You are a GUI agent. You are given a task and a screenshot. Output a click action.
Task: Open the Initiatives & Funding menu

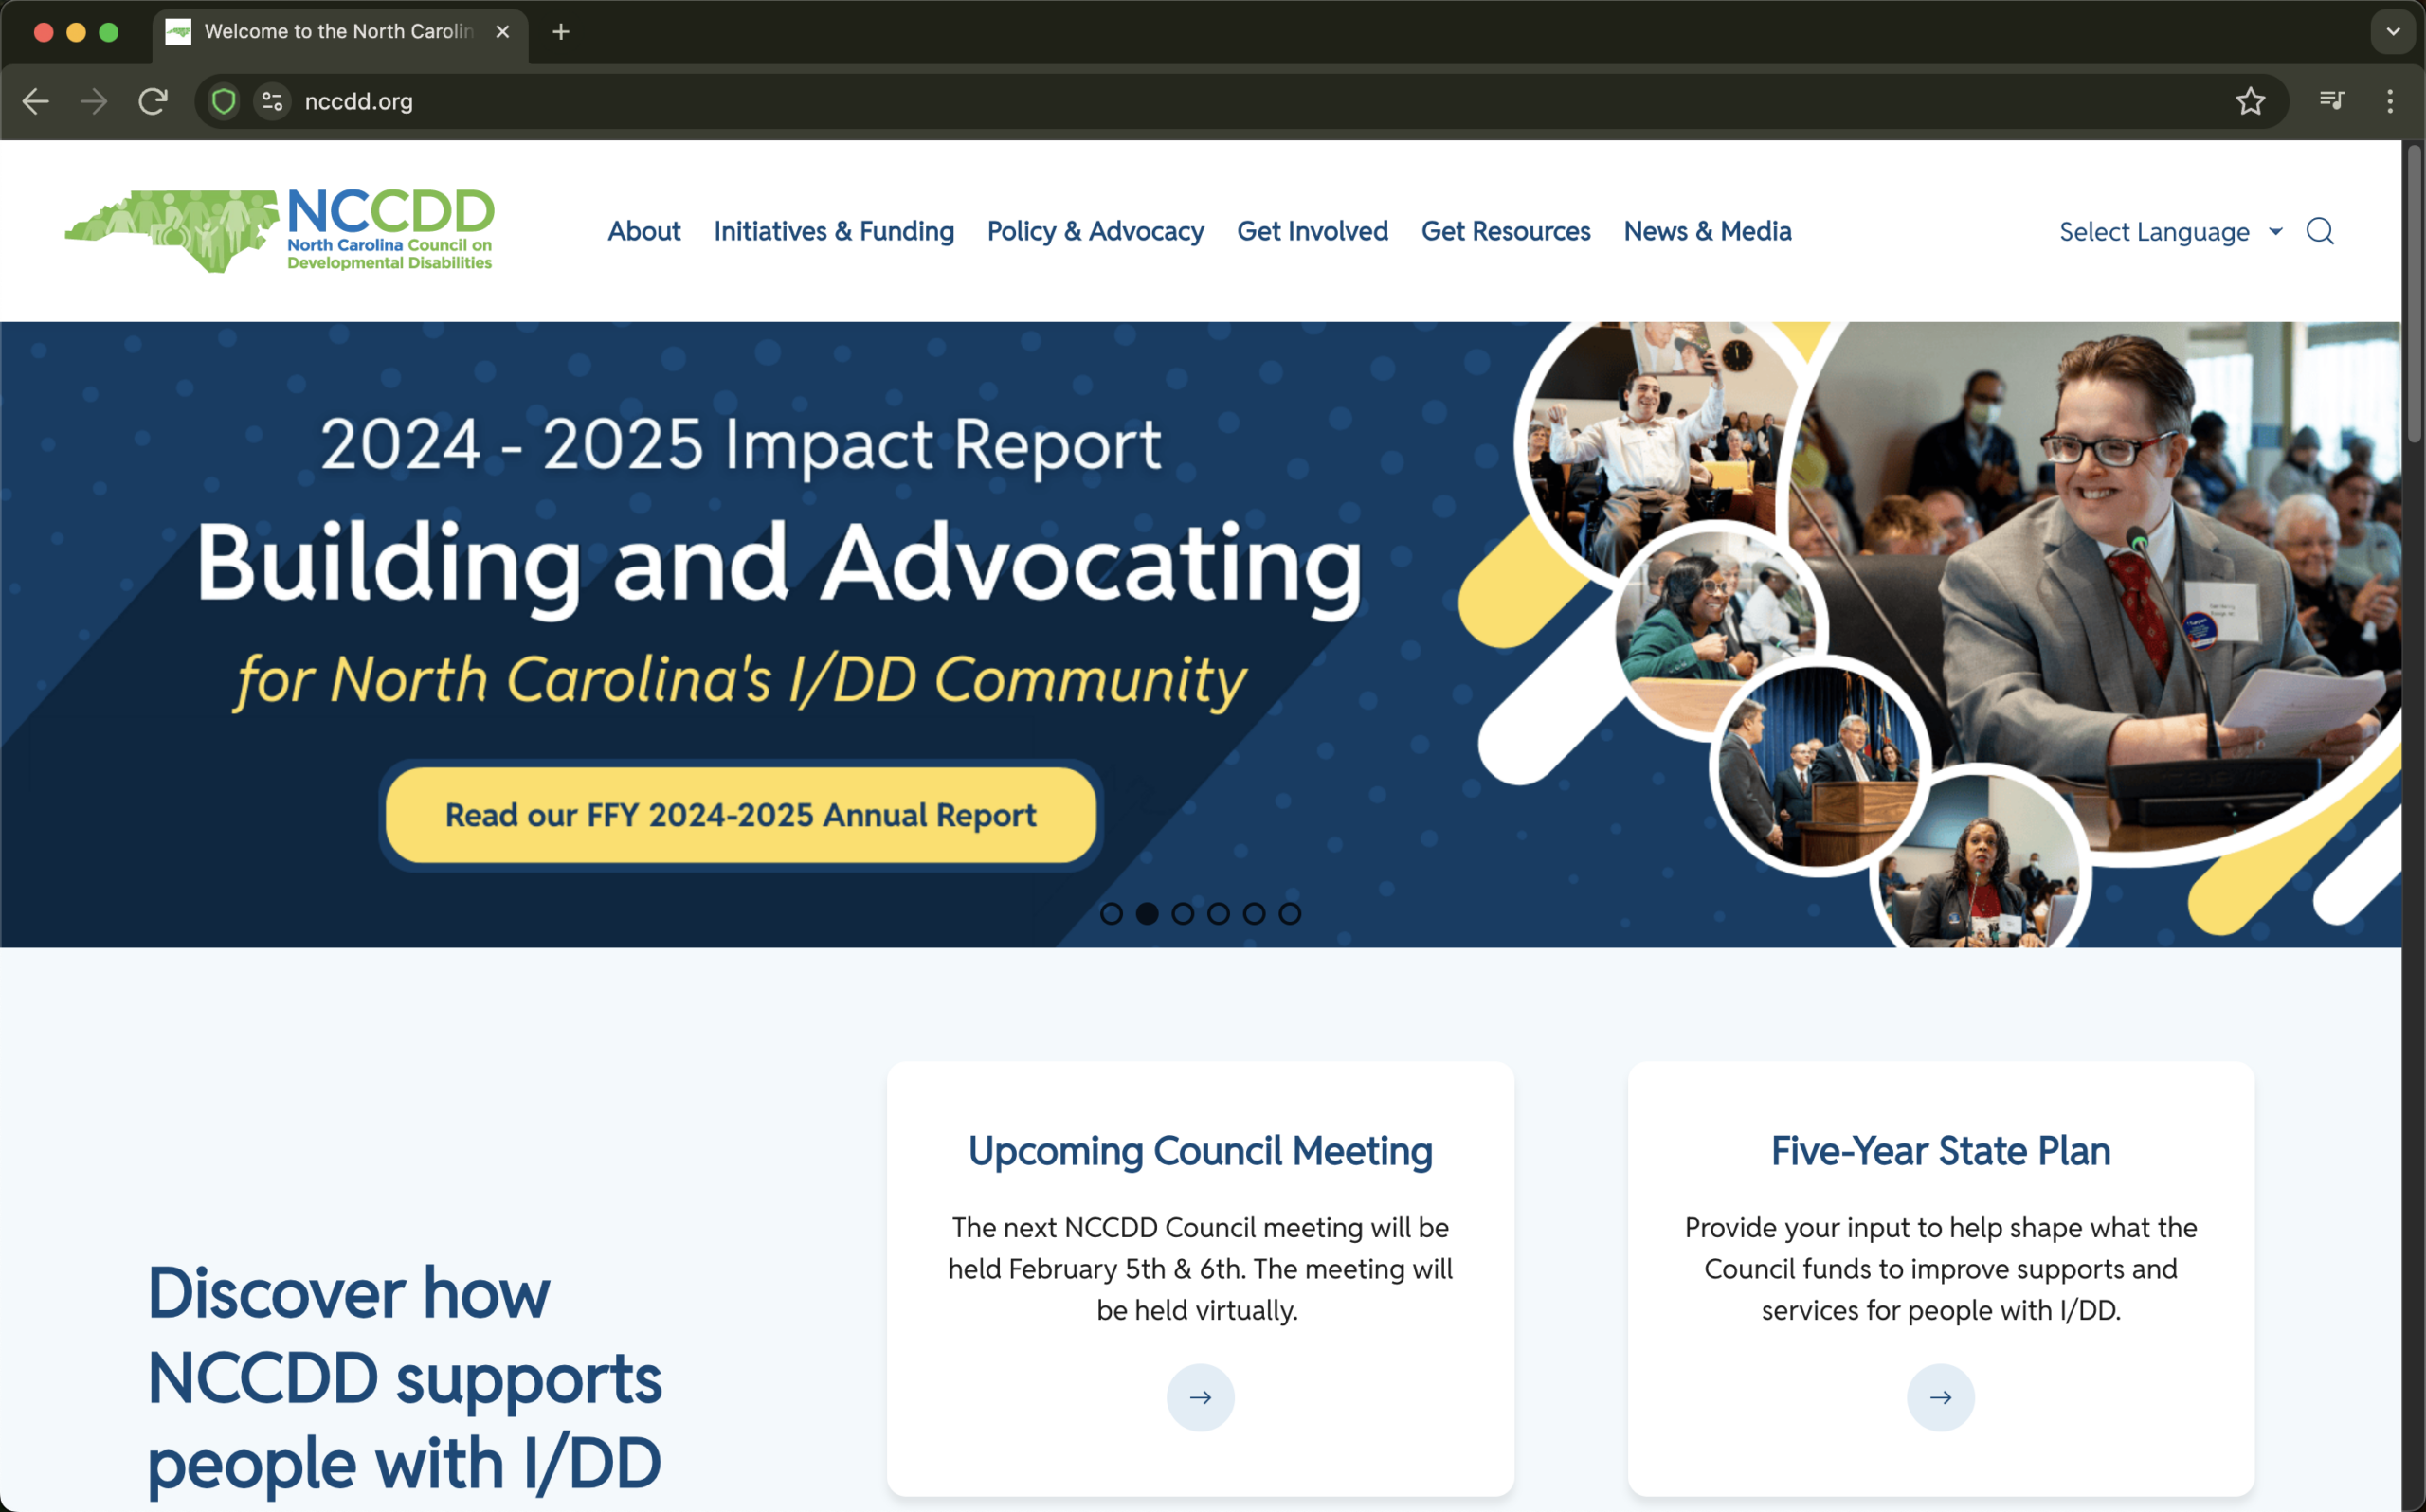(833, 231)
